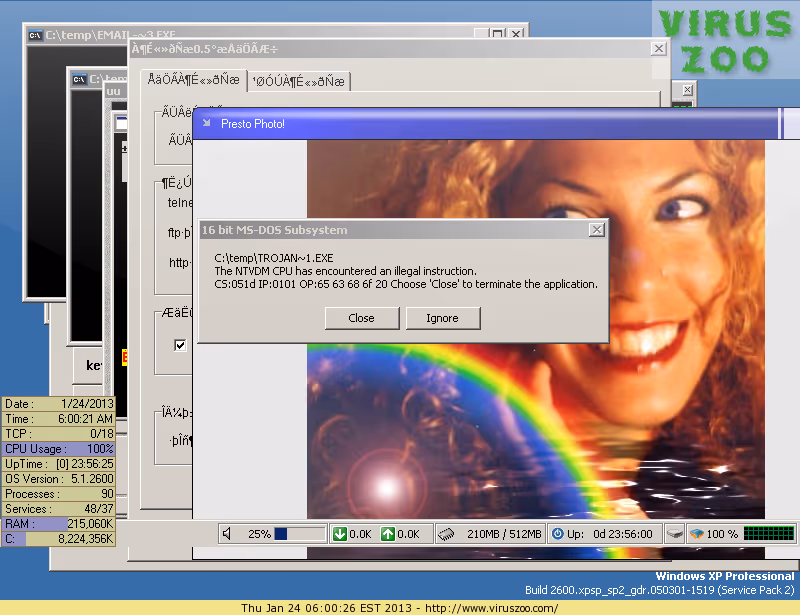Click the C: 8,224,356K disk row
This screenshot has width=800, height=615.
coord(59,539)
